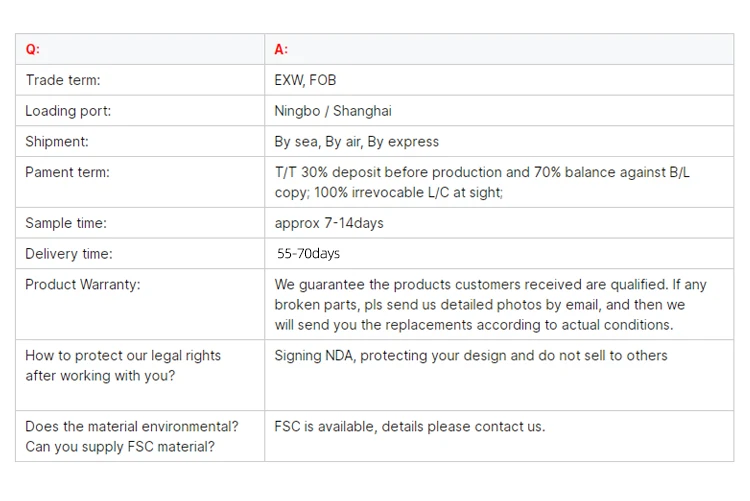Click the red "Q:" header cell
Viewport: 750px width, 501px height.
[33, 50]
